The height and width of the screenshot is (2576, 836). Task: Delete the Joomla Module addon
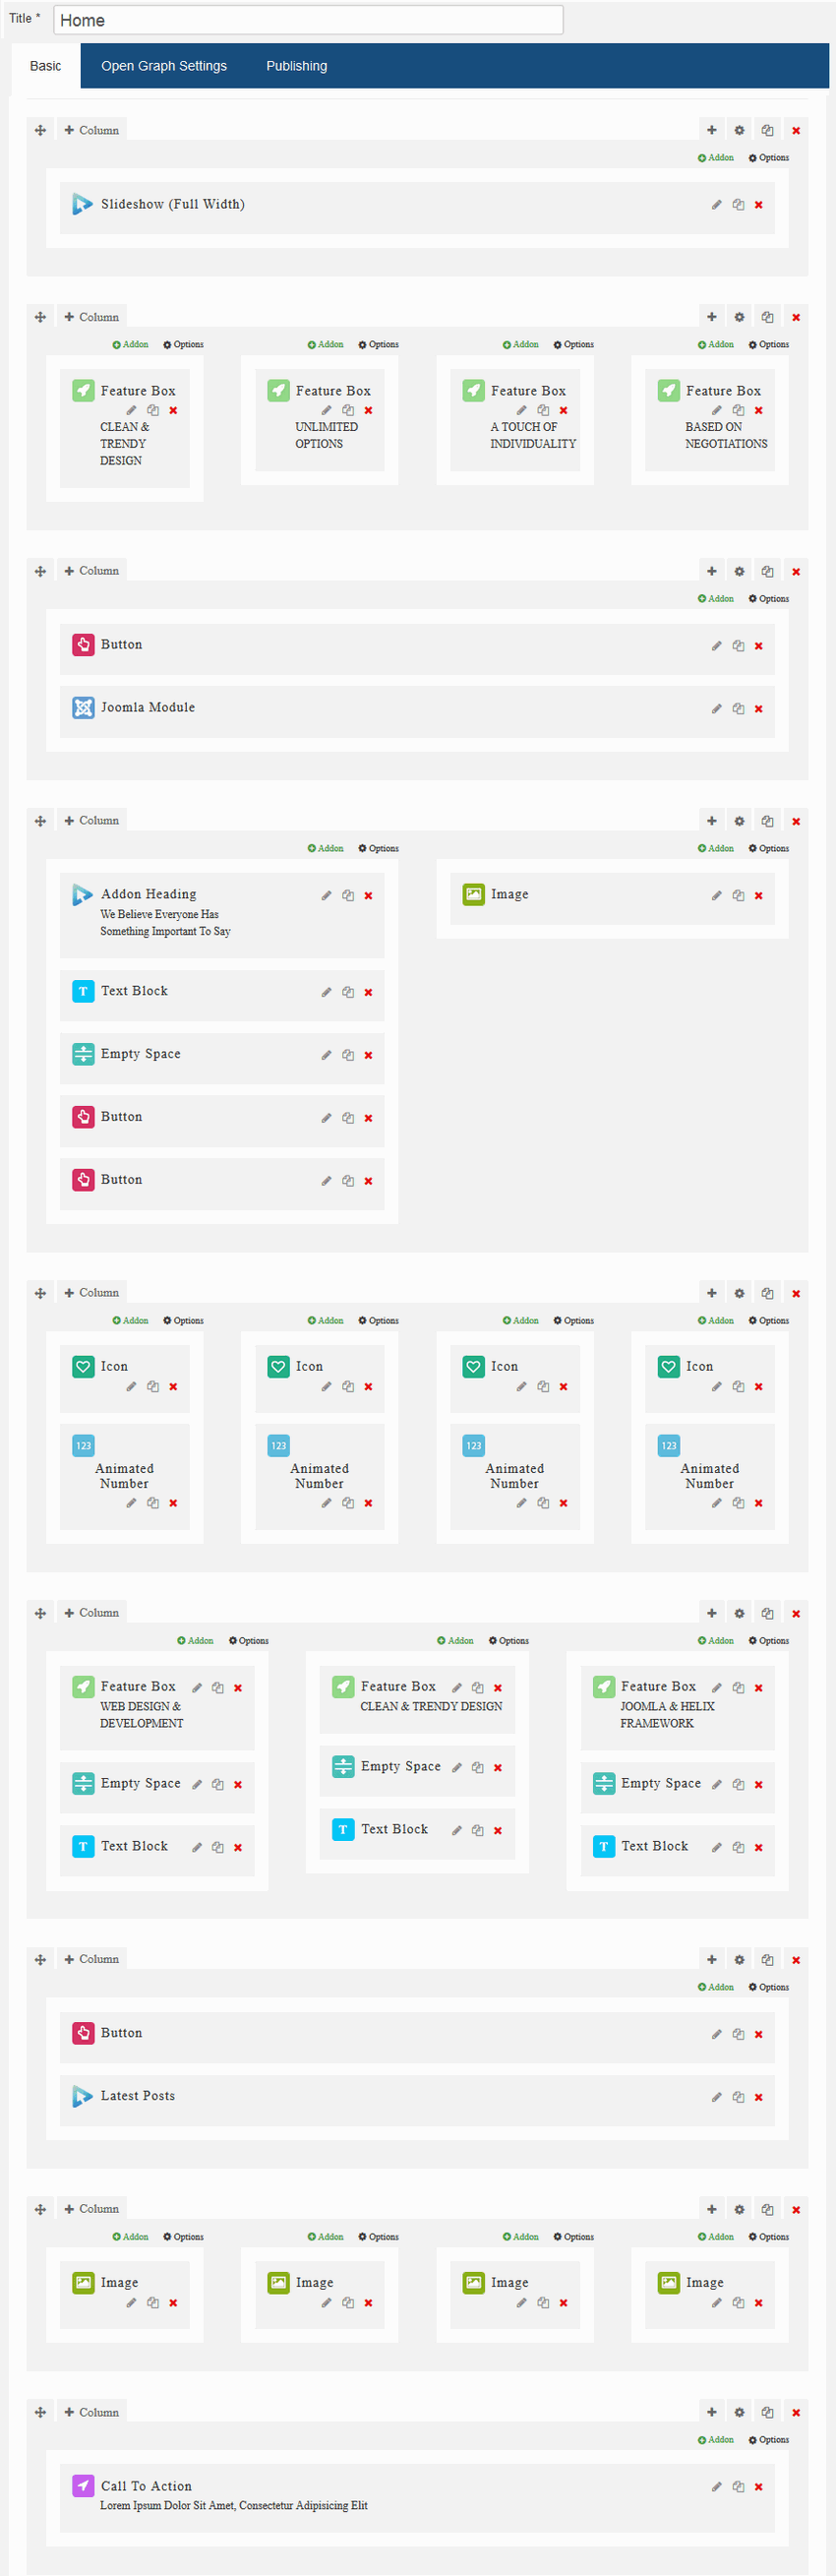759,709
